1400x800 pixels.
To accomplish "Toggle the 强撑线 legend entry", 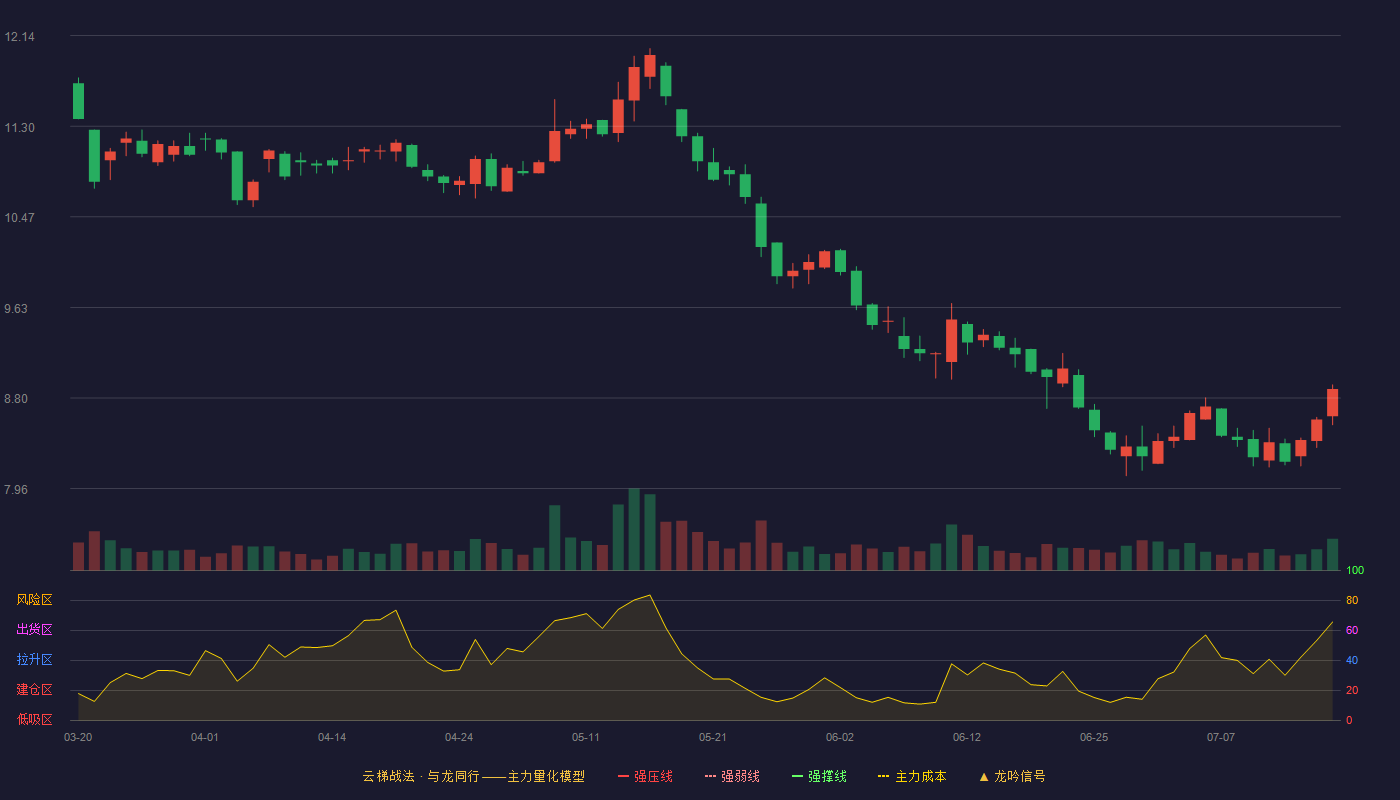I will tap(819, 776).
